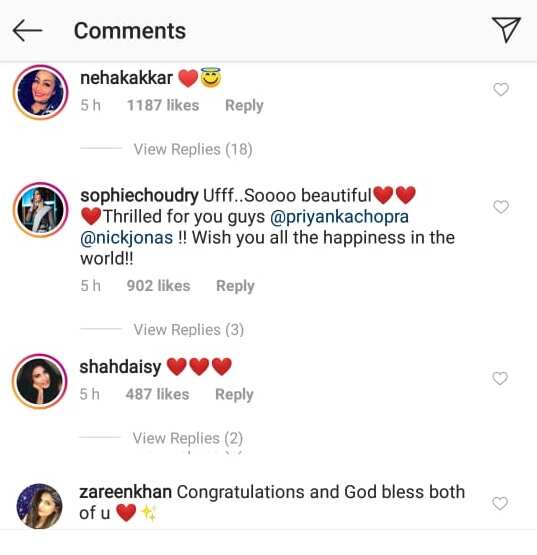Open the @nickjonas mention link
537x555 pixels.
pos(127,238)
